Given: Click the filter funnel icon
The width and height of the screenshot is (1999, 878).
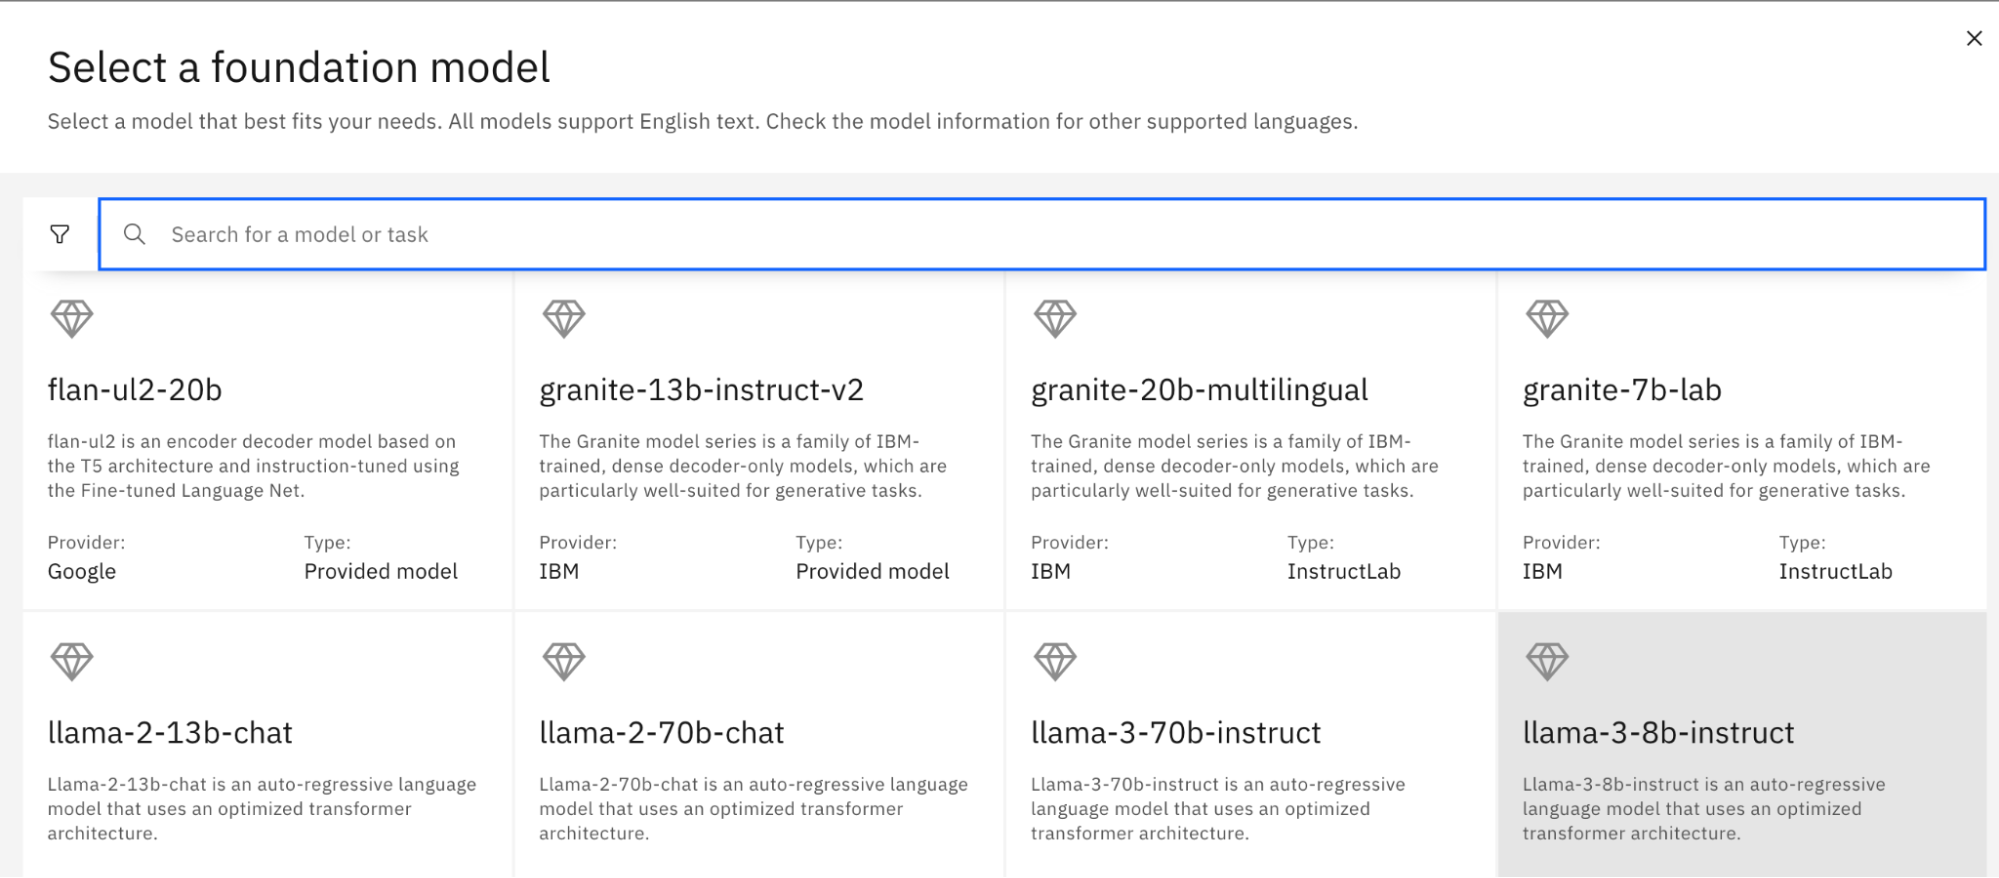Looking at the screenshot, I should [60, 234].
